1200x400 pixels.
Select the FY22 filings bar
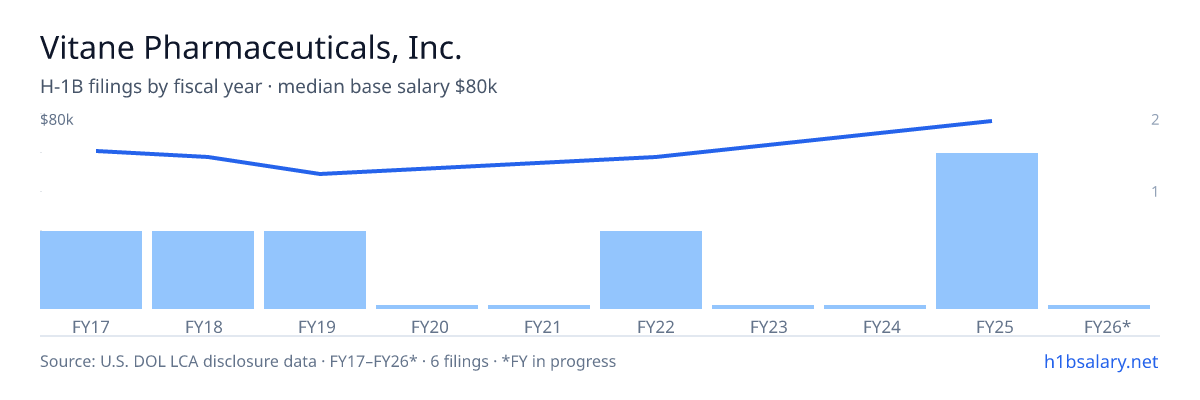[x=651, y=270]
